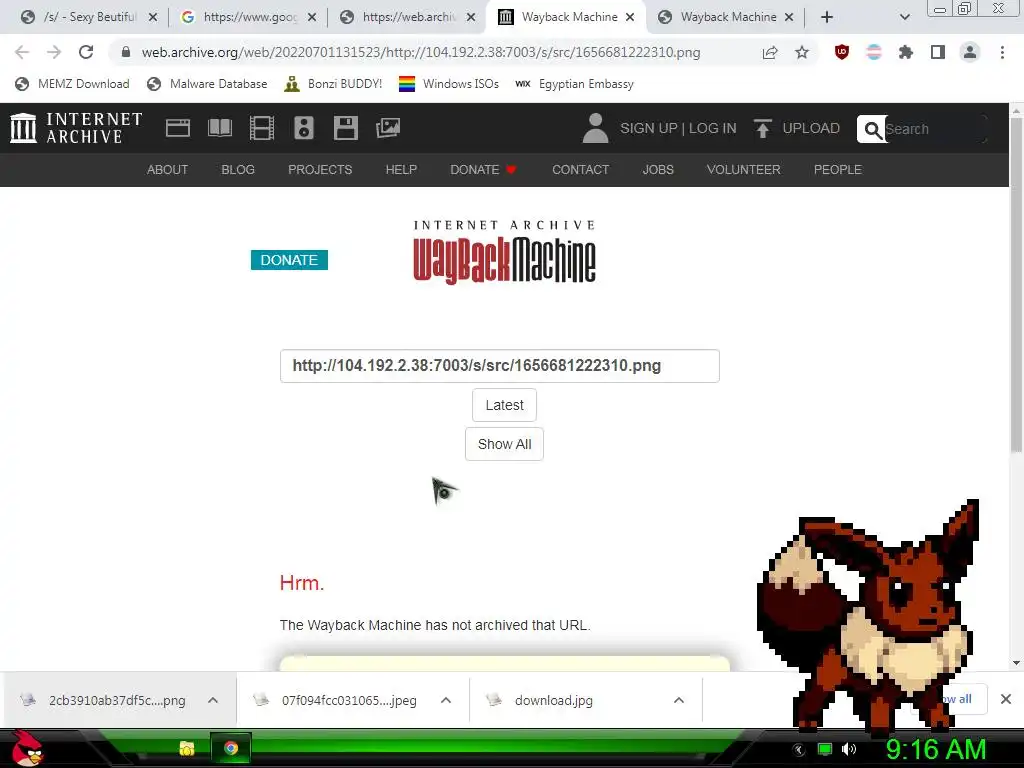Open the BLOG menu item
This screenshot has width=1024, height=768.
pos(238,170)
